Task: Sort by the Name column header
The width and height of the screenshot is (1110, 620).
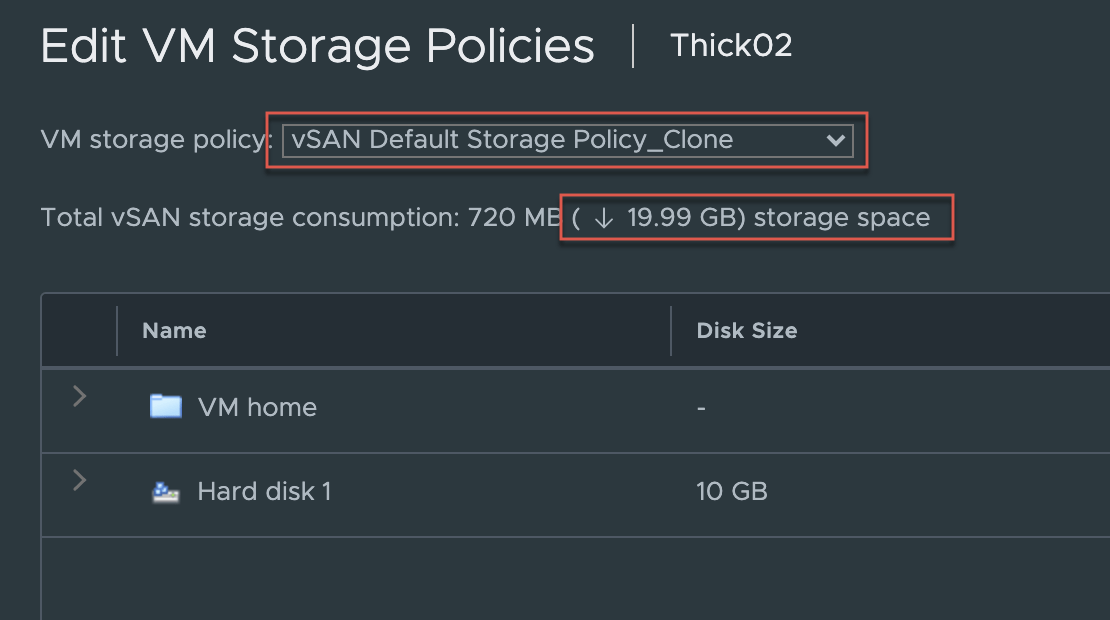Action: [x=174, y=331]
